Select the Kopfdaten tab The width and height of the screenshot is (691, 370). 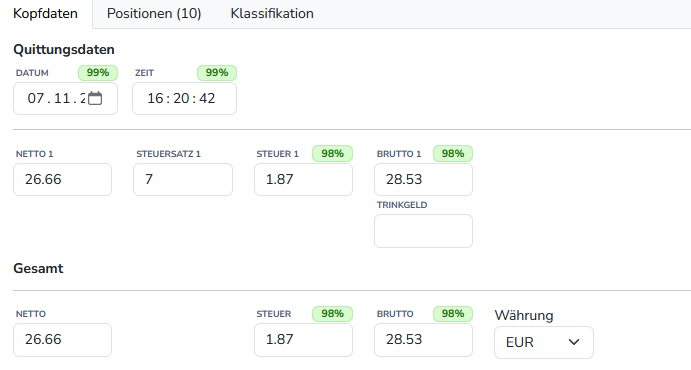tap(45, 14)
